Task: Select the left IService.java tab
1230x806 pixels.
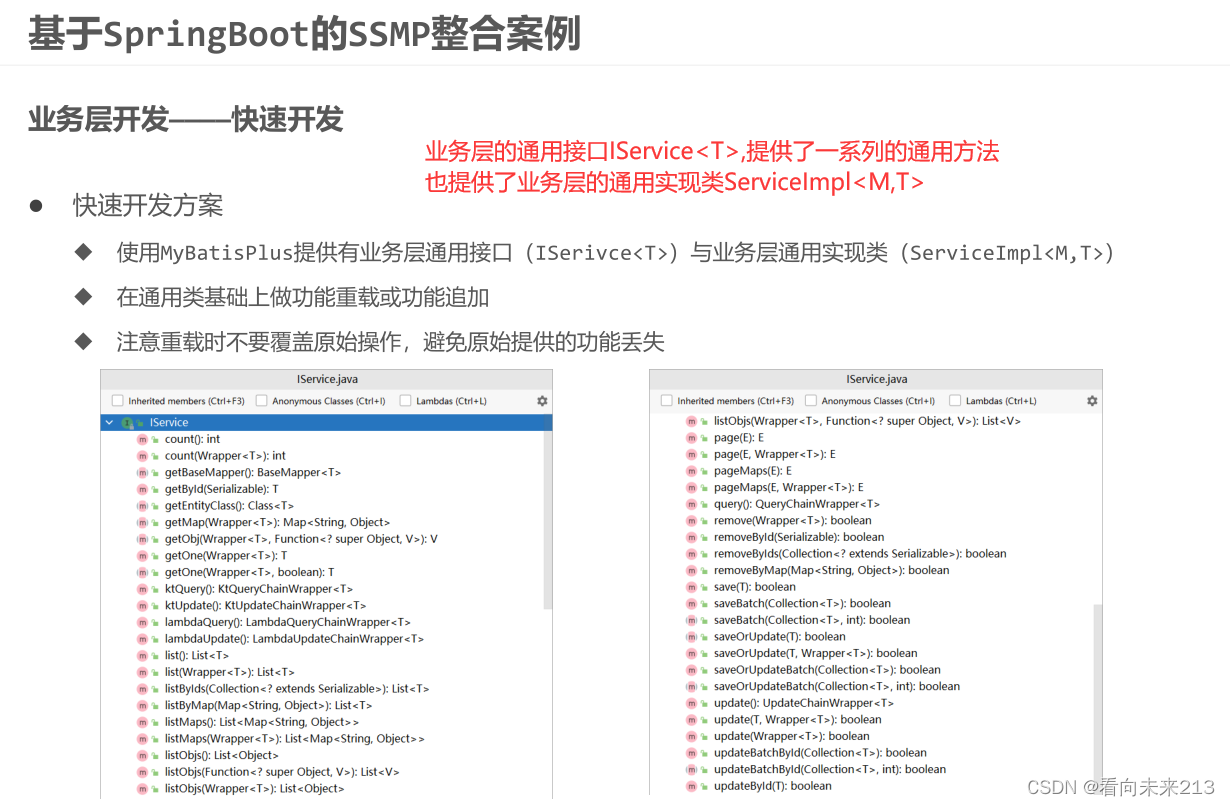Action: pyautogui.click(x=327, y=379)
